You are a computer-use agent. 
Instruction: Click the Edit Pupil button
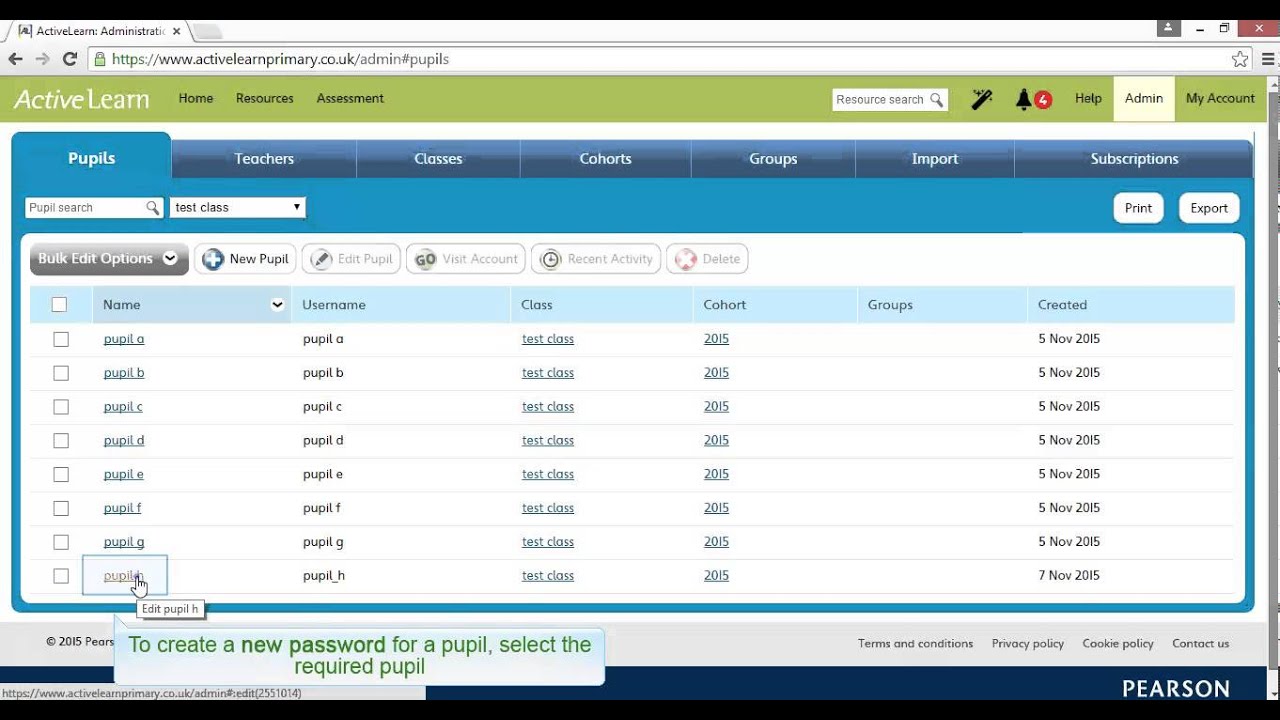point(352,259)
